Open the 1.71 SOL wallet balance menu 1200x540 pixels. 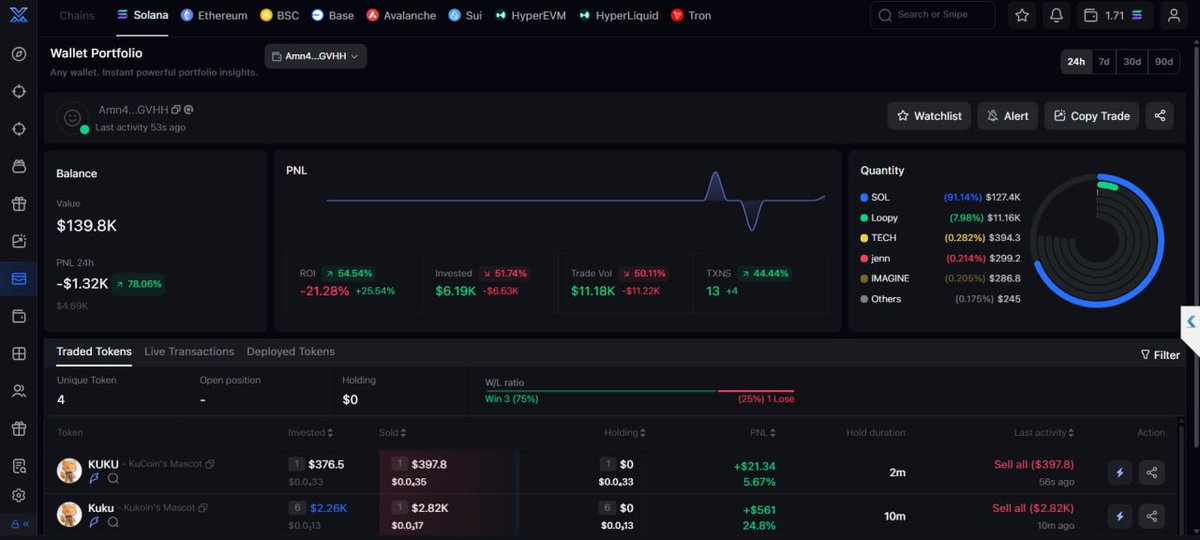click(1114, 16)
